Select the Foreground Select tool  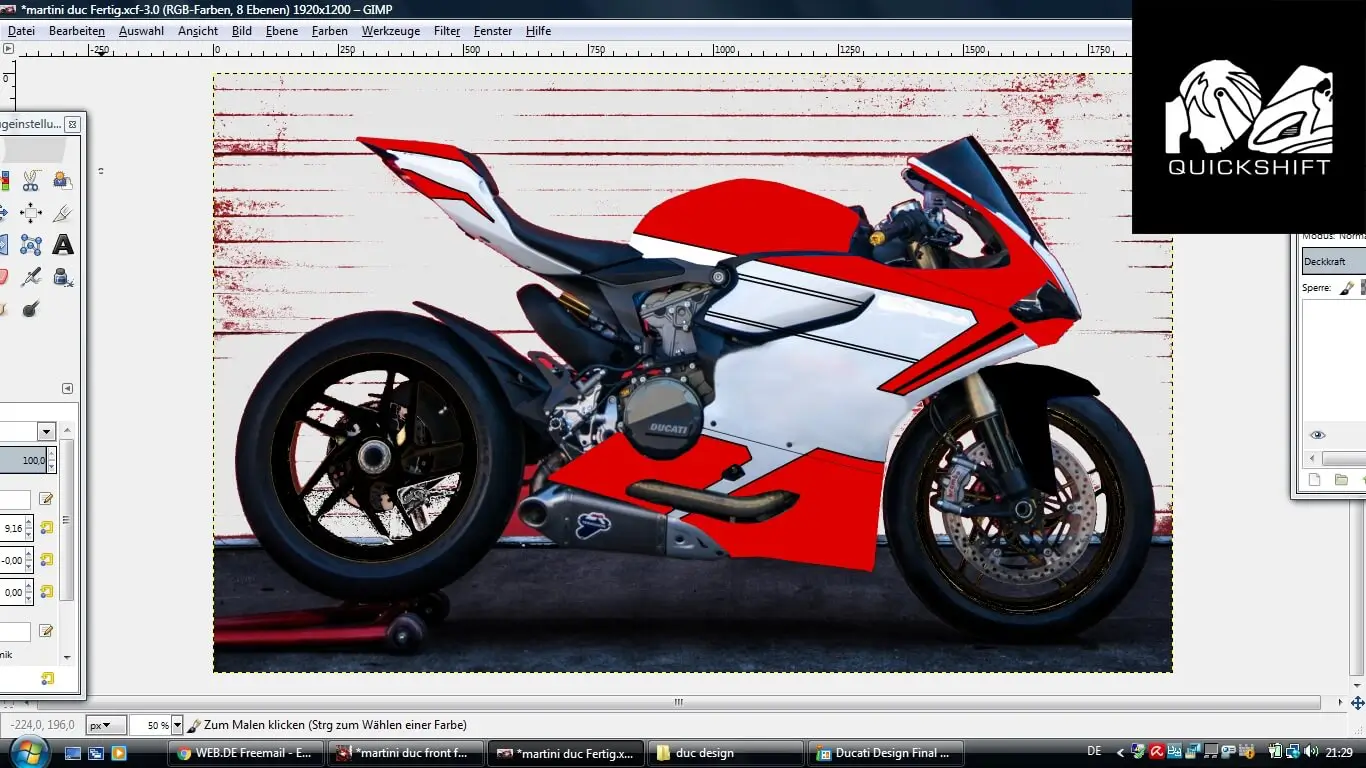tap(62, 181)
